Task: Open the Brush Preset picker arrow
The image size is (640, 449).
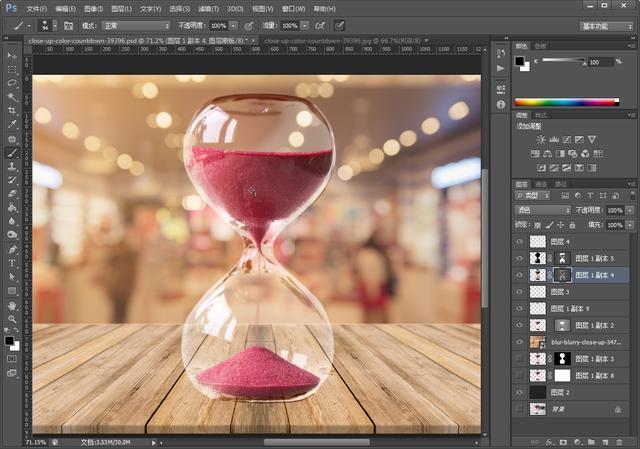Action: click(x=55, y=26)
